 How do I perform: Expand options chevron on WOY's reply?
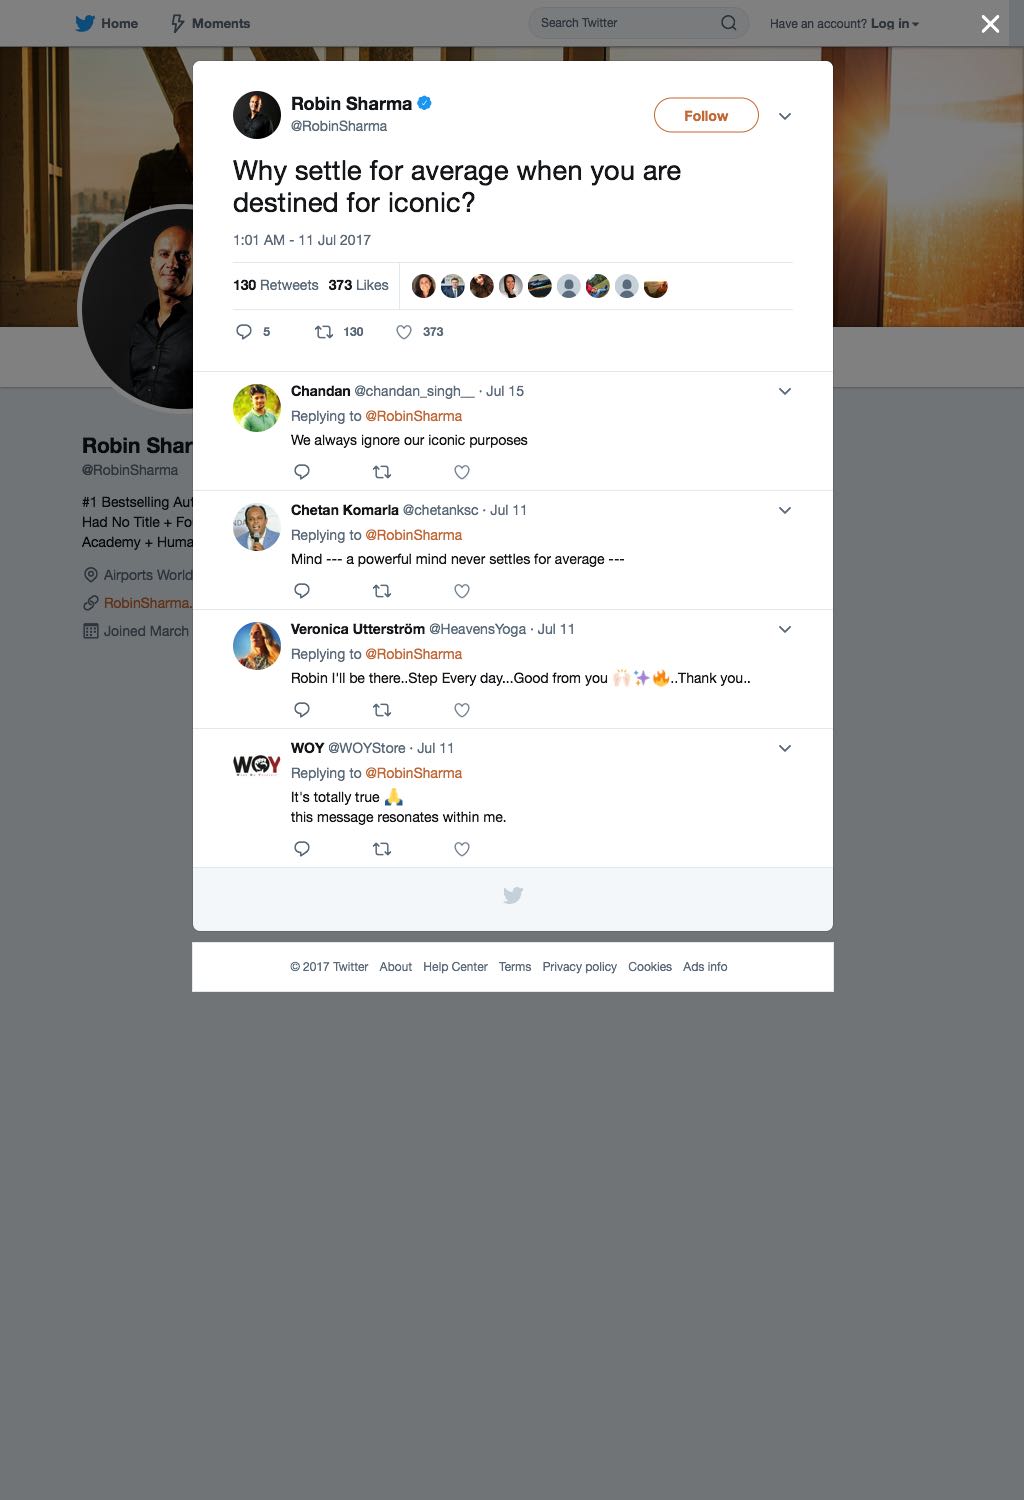pos(785,748)
